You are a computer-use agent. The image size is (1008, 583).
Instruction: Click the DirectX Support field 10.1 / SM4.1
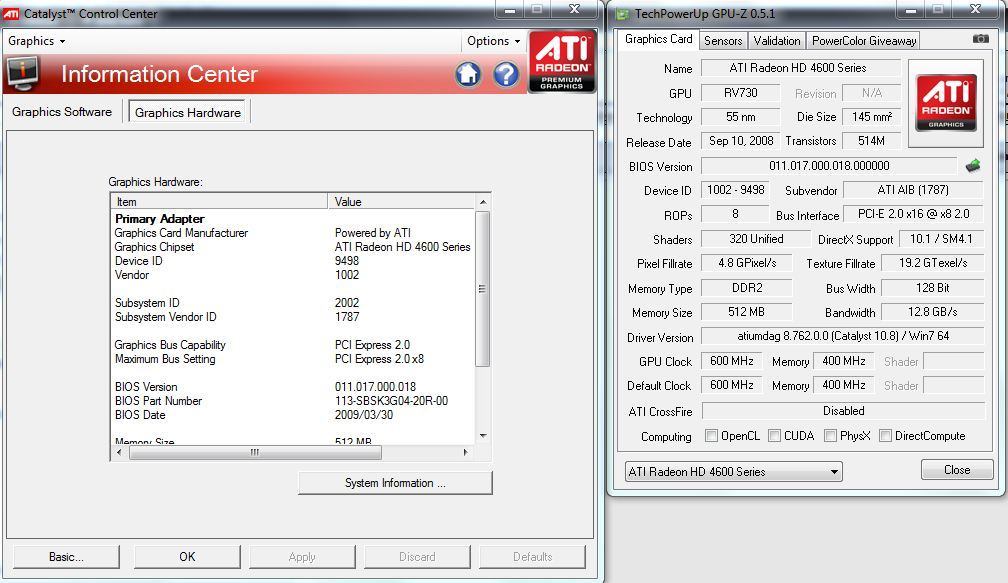tap(941, 239)
